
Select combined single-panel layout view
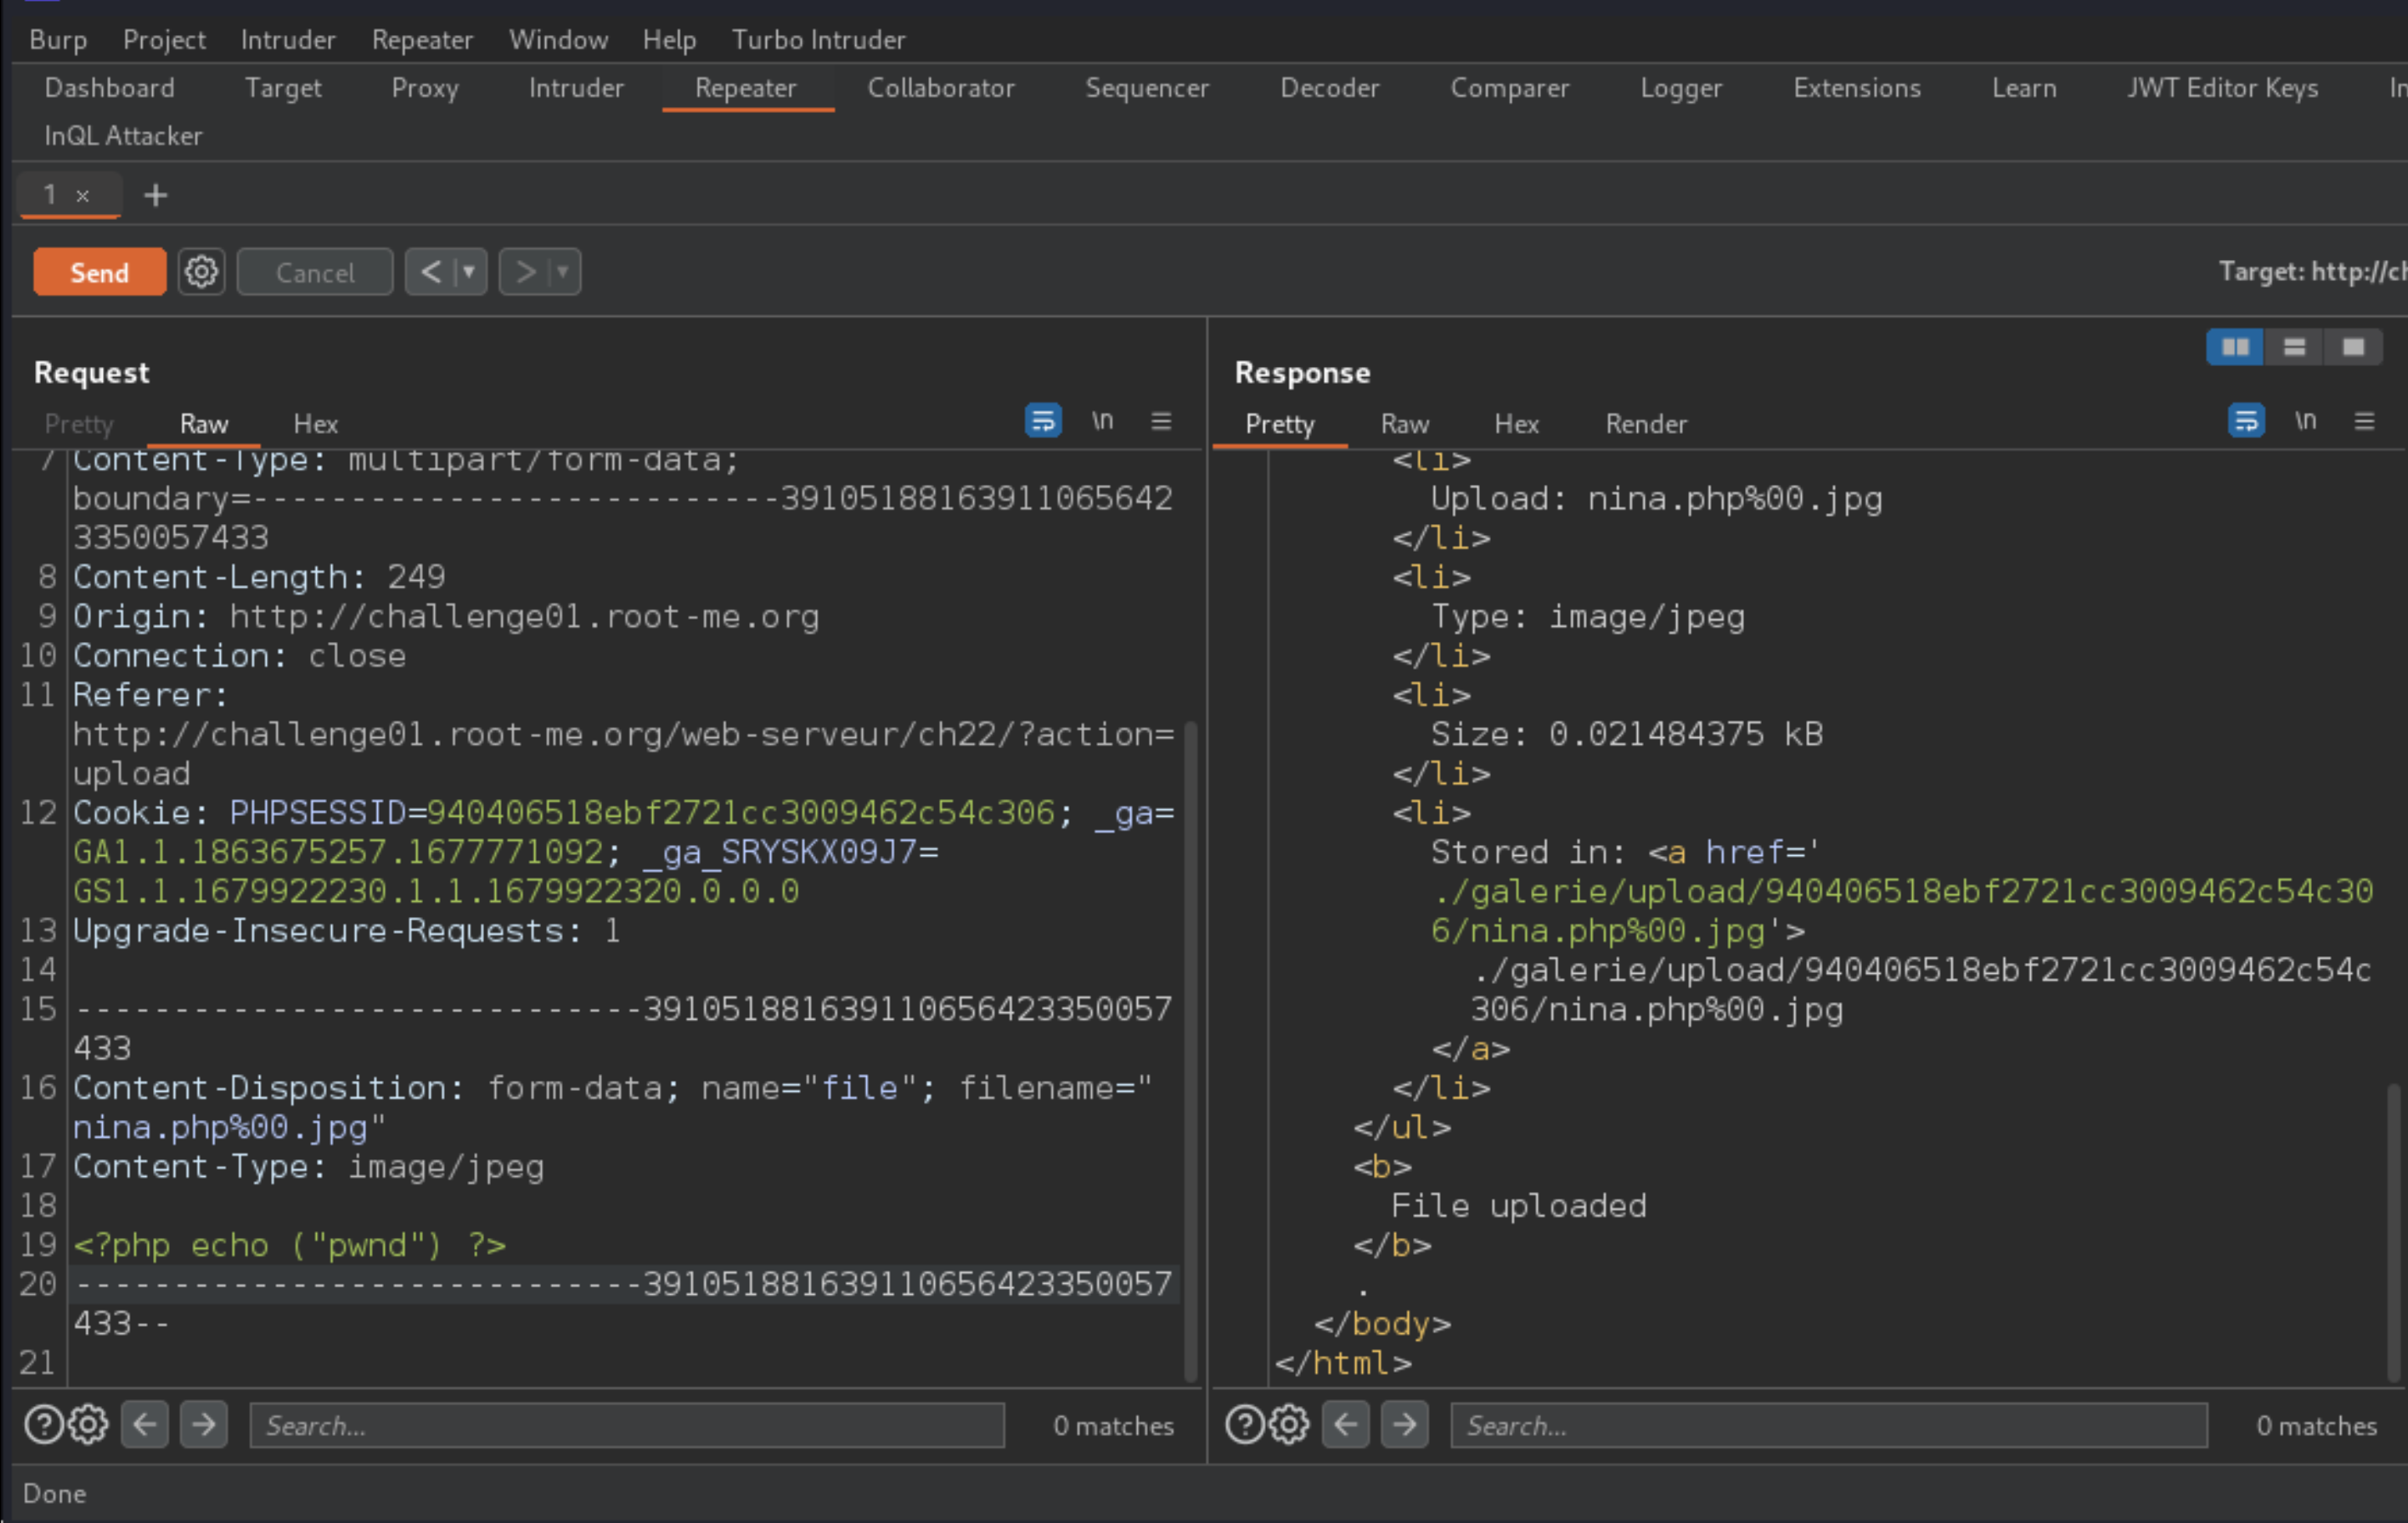[x=2353, y=347]
